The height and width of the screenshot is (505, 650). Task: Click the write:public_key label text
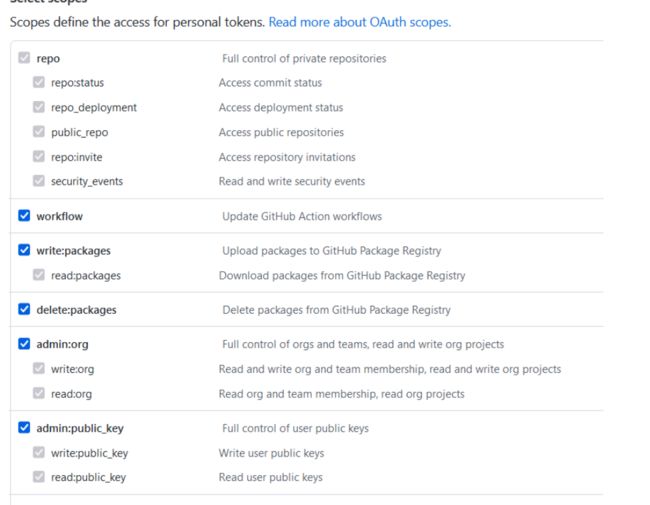coord(90,453)
